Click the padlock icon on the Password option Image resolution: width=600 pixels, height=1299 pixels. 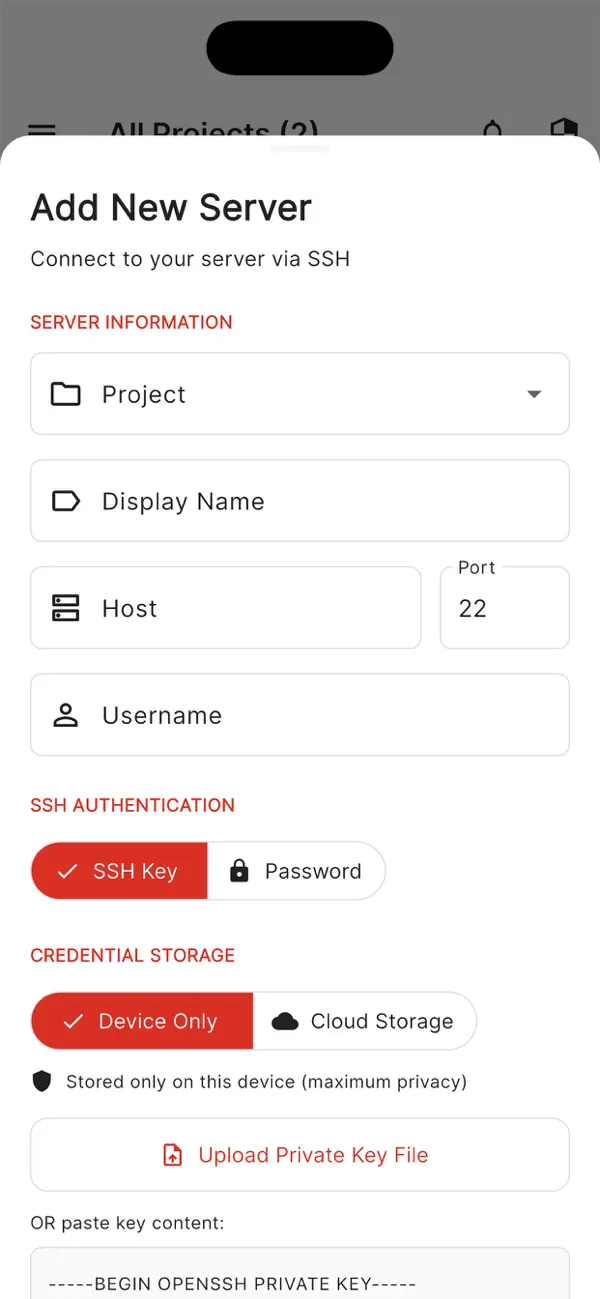[239, 871]
